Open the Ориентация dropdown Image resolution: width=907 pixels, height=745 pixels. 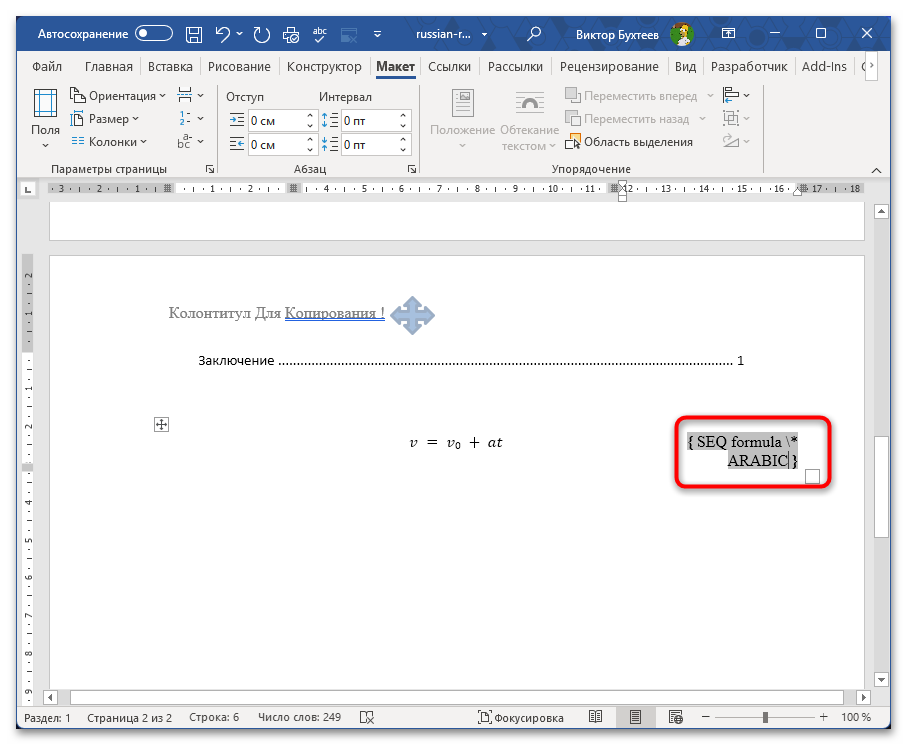click(117, 95)
